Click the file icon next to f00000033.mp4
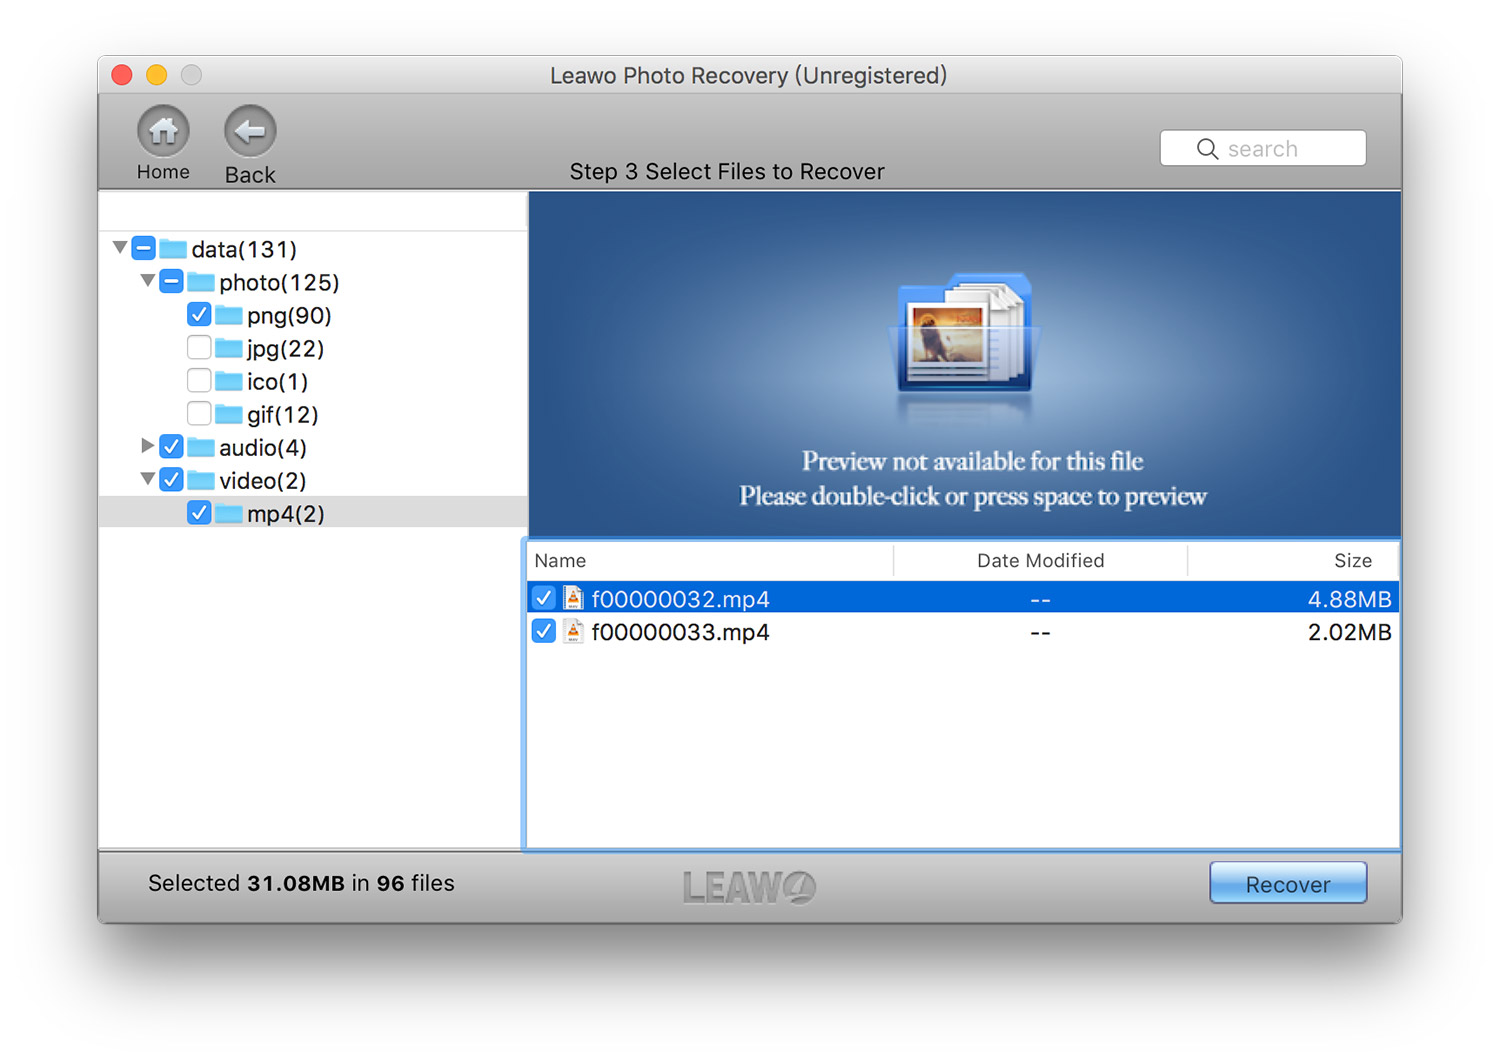1500x1063 pixels. coord(573,632)
